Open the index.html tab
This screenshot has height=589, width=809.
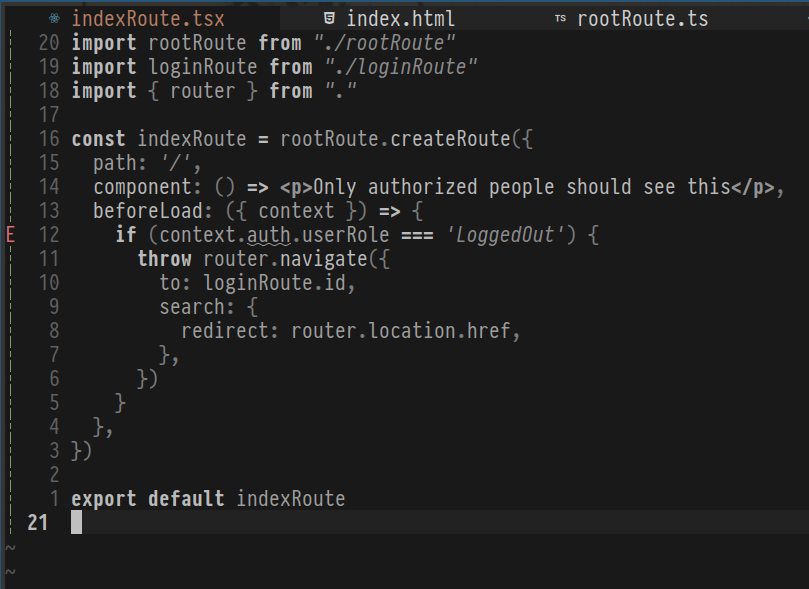pos(400,19)
